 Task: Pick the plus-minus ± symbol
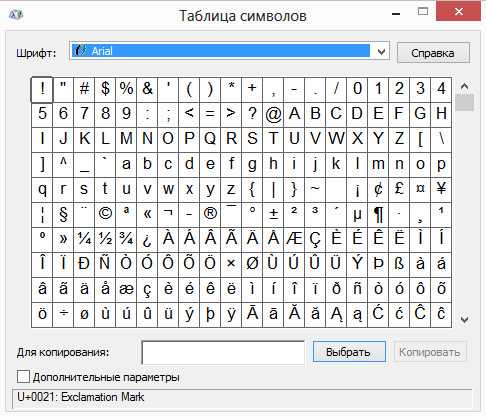(x=273, y=214)
